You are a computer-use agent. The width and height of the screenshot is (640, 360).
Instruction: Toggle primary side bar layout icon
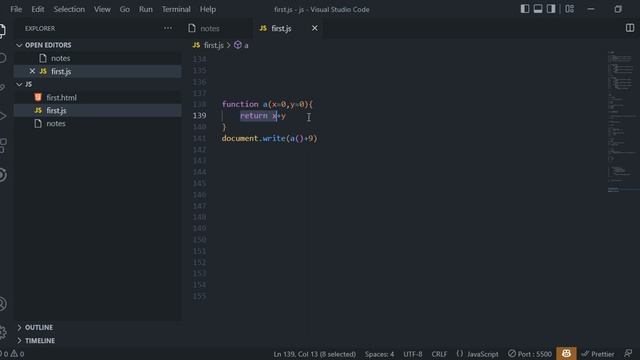pos(525,9)
